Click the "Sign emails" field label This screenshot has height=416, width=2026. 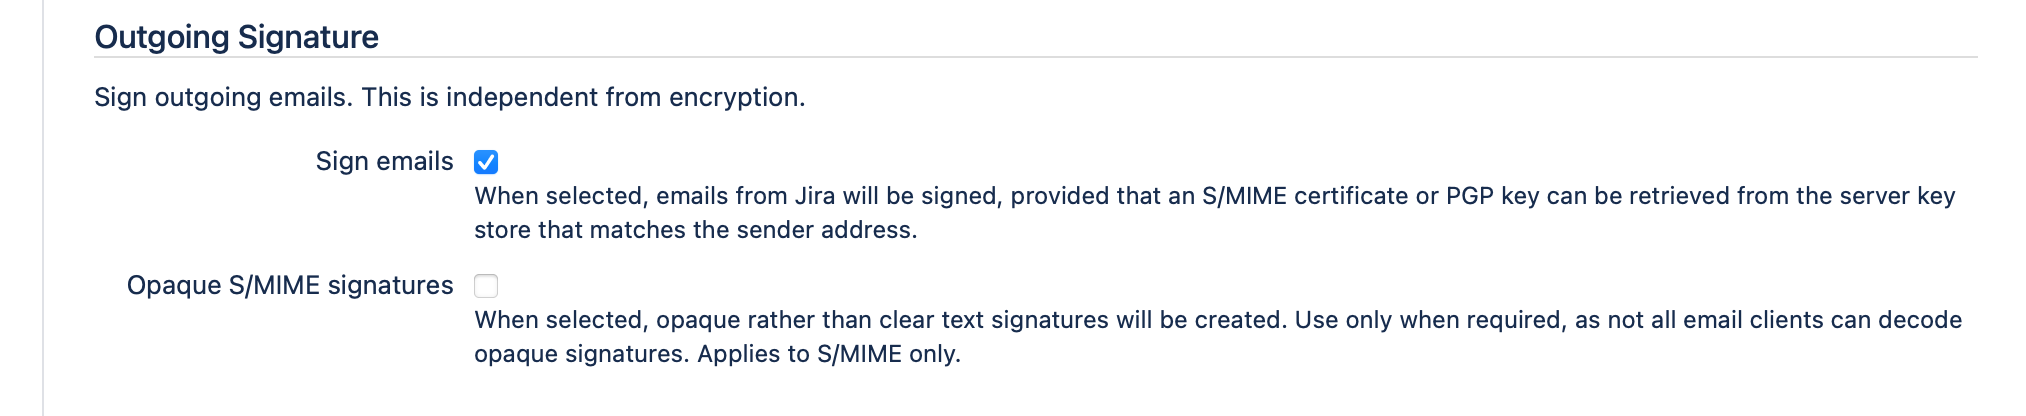pos(384,162)
